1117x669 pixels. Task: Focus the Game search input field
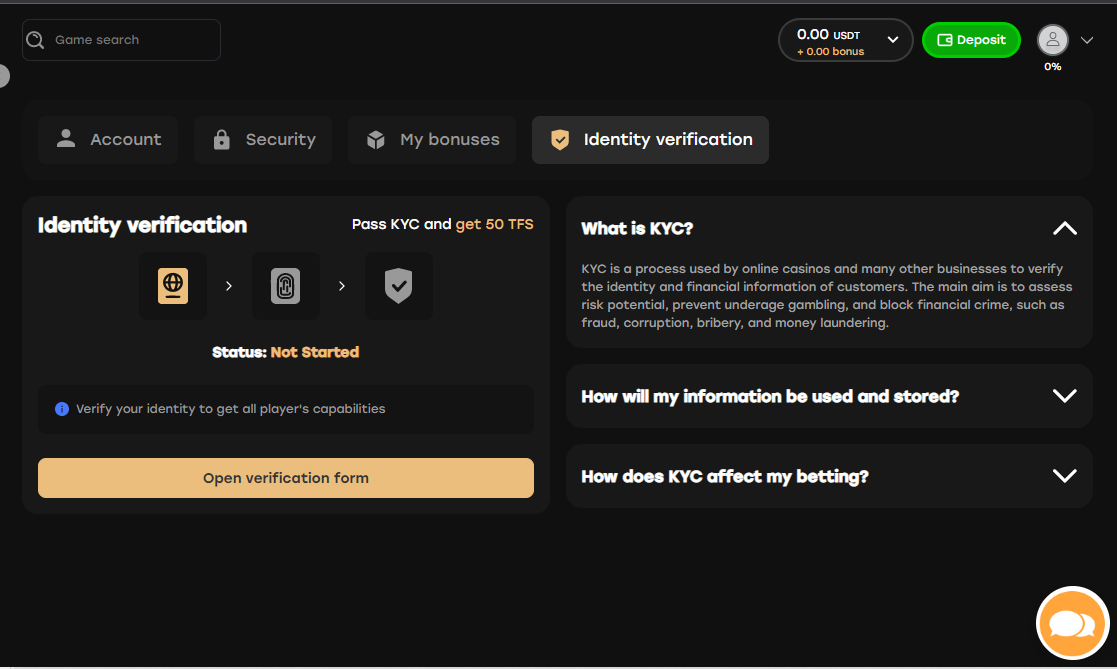click(x=121, y=40)
